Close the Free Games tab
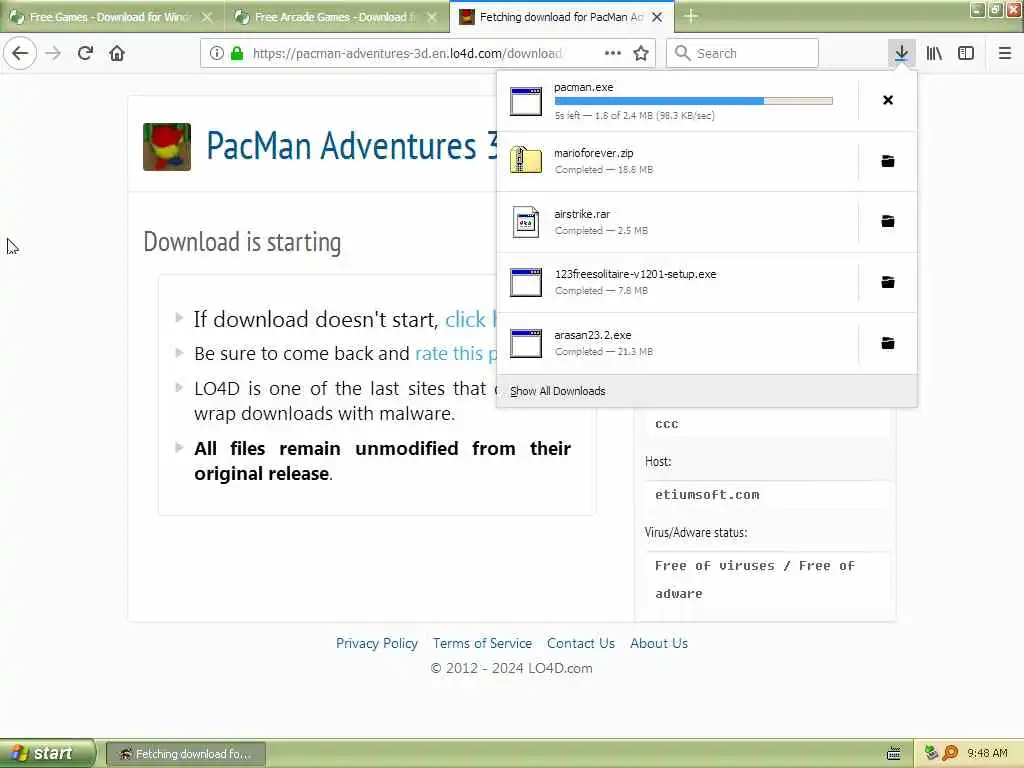The image size is (1024, 768). pyautogui.click(x=207, y=17)
